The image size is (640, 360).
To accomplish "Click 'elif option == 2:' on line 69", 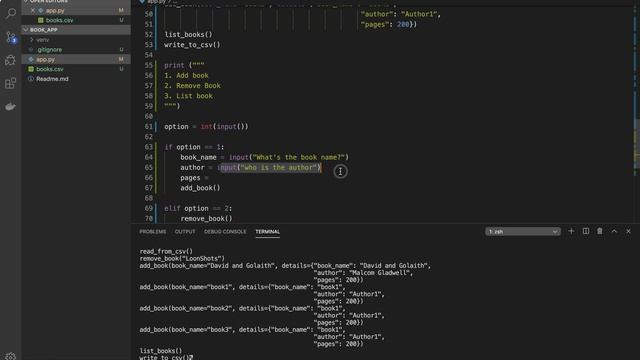I will coord(198,208).
